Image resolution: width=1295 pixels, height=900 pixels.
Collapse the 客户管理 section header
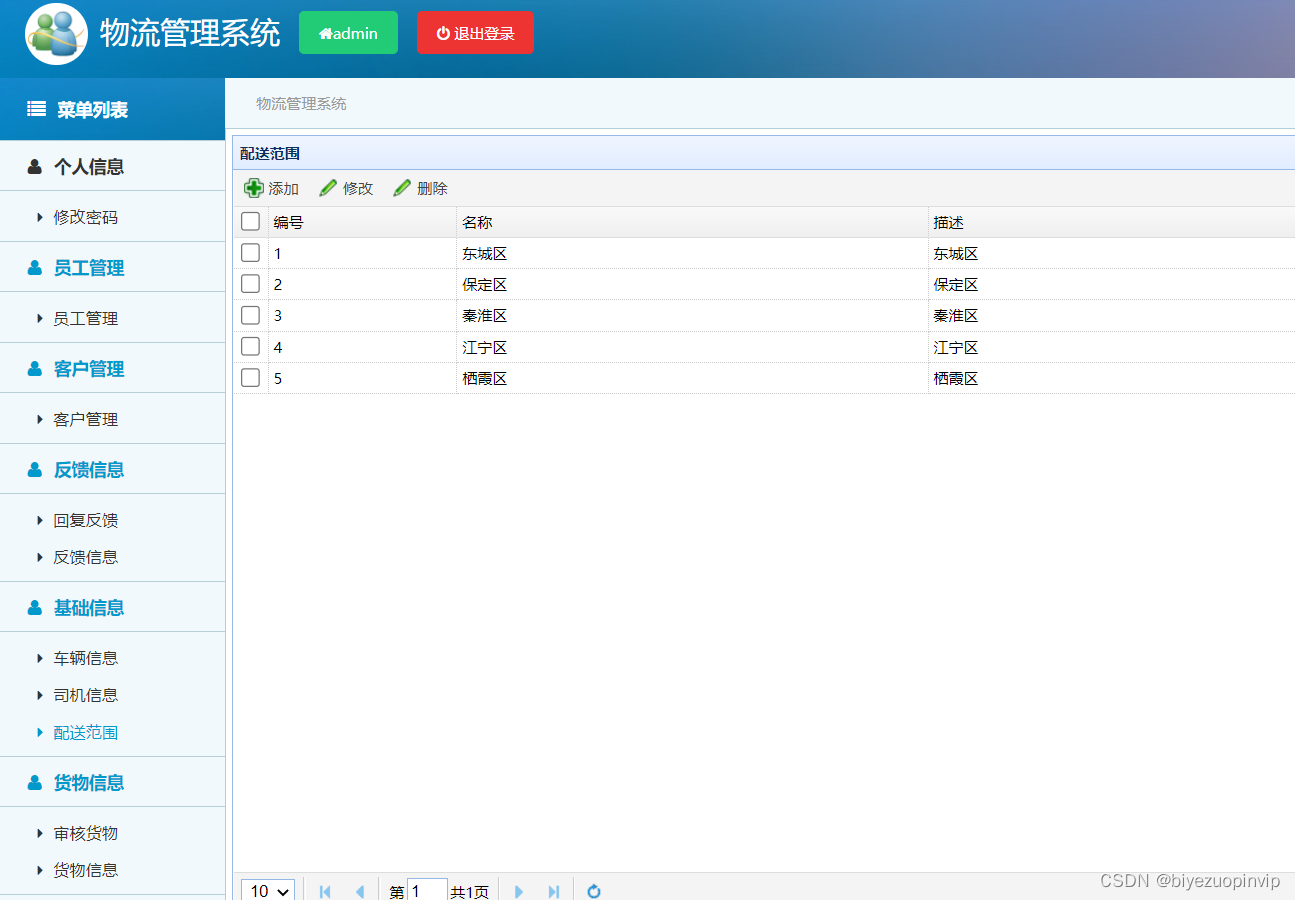(x=112, y=368)
